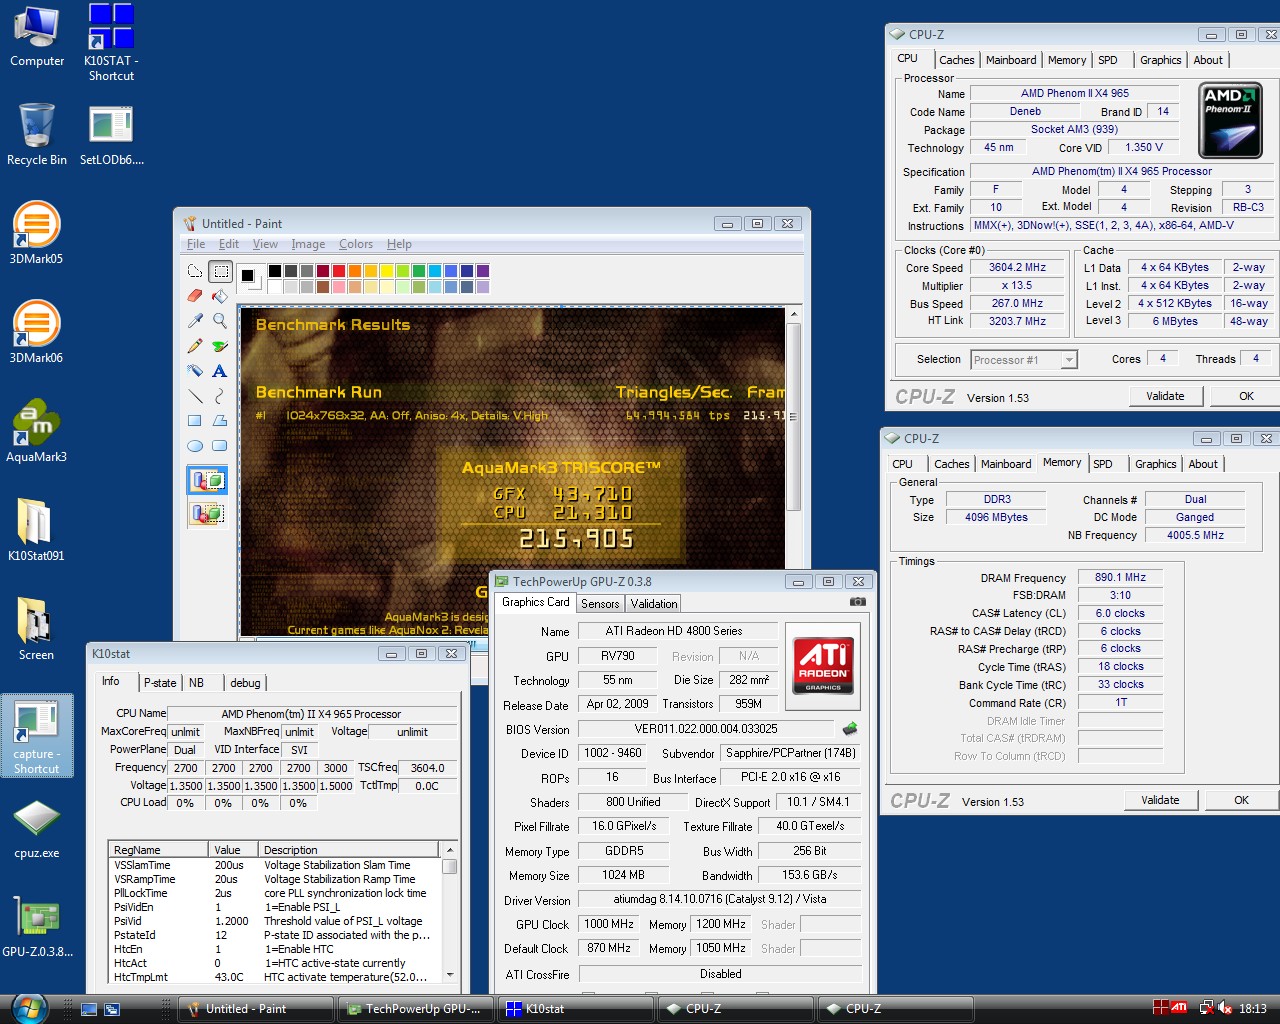Open Paint's Colors menu
The image size is (1280, 1024).
[356, 244]
